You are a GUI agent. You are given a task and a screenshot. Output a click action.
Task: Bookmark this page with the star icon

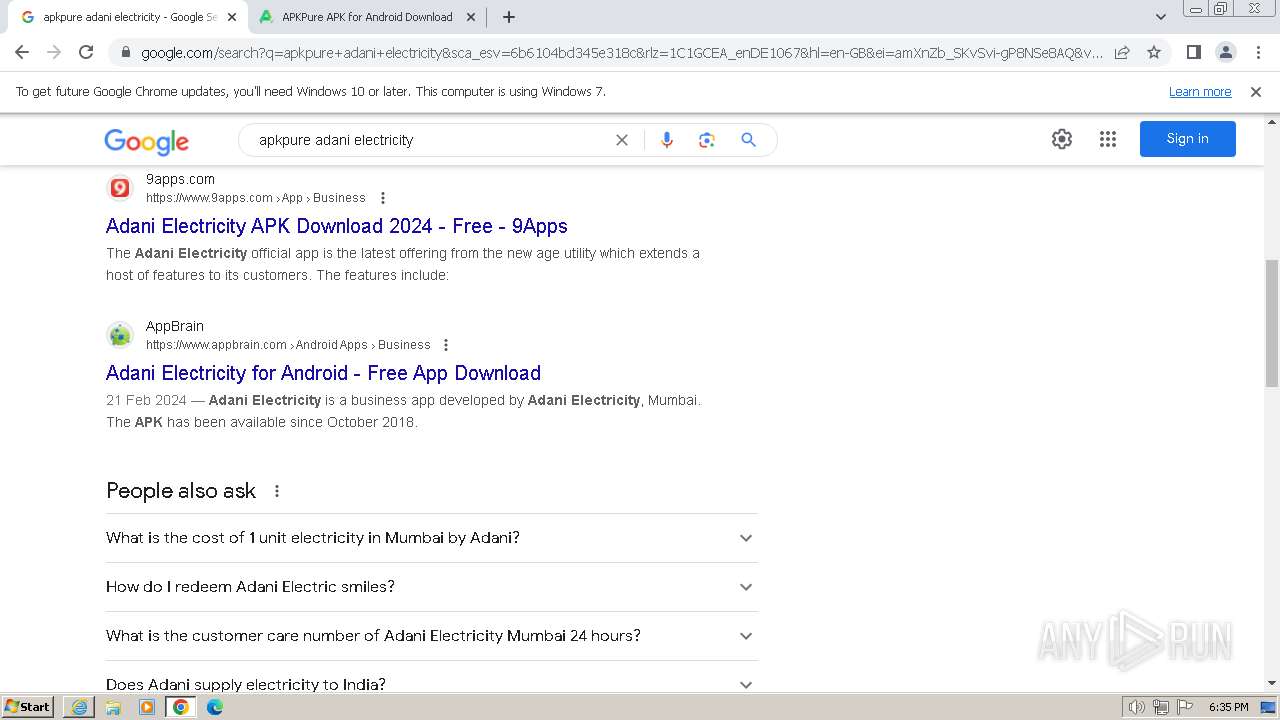(1154, 52)
